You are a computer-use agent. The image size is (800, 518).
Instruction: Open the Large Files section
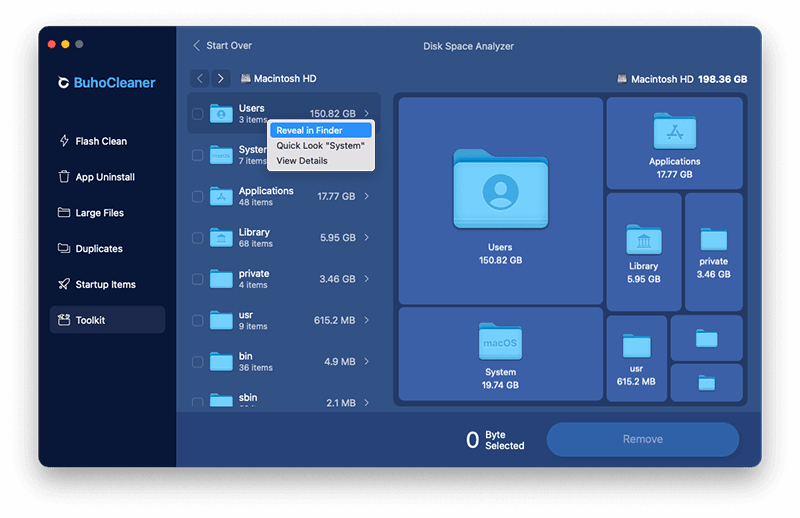[107, 212]
